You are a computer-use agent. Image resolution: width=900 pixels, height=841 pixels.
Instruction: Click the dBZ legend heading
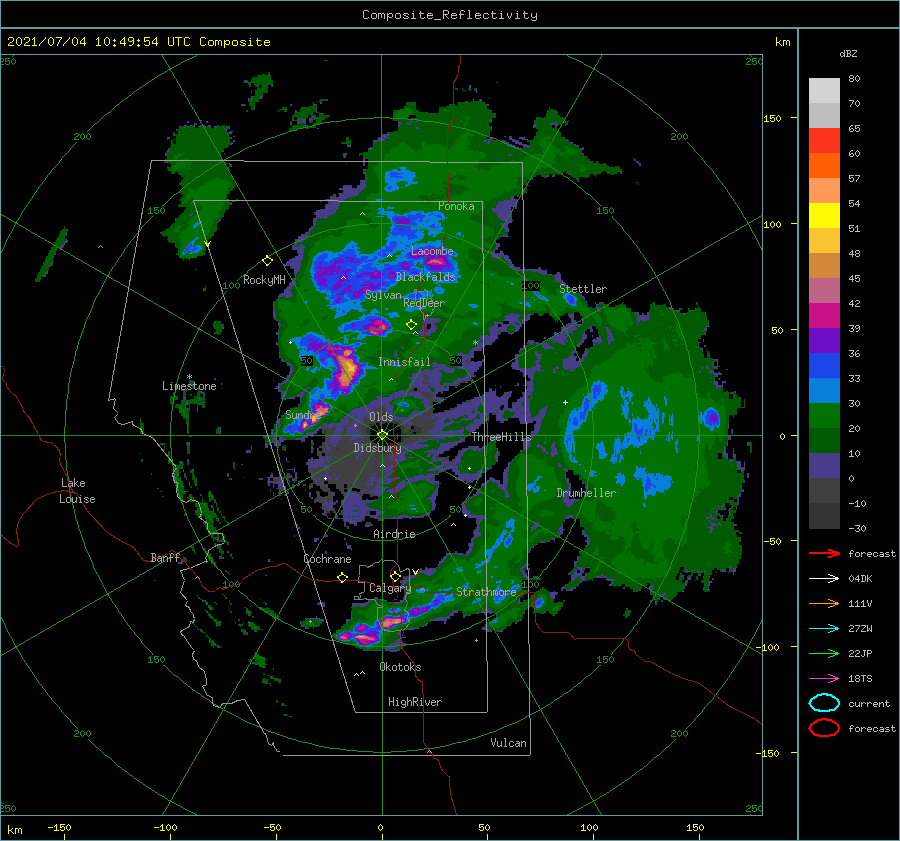[x=848, y=54]
